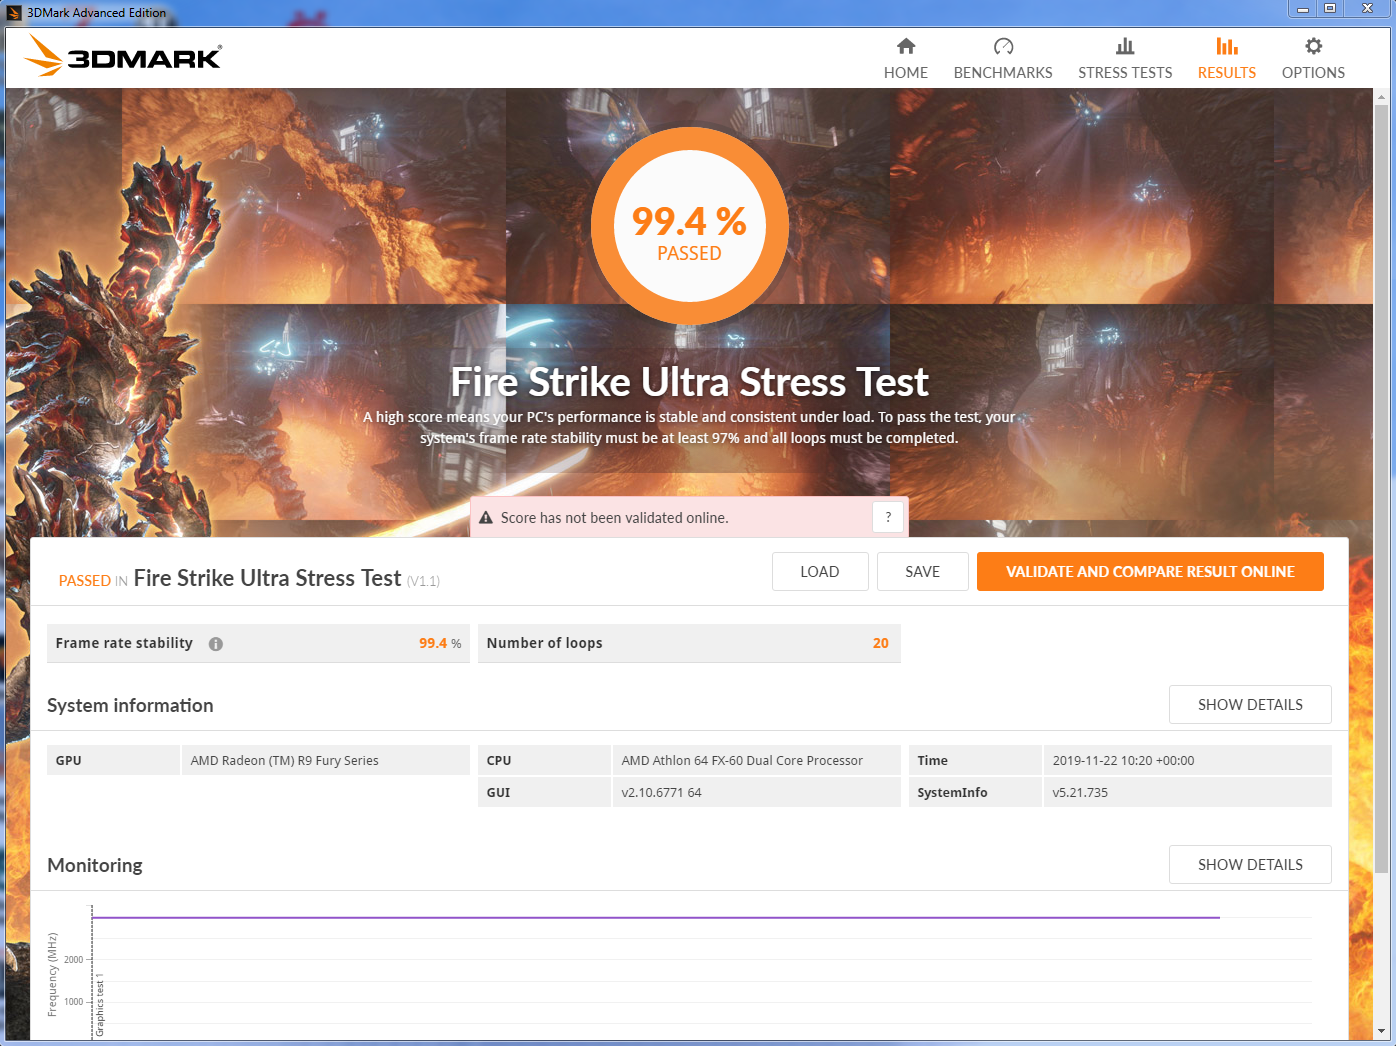Image resolution: width=1396 pixels, height=1046 pixels.
Task: Maximize the 3DMark window
Action: pos(1330,9)
